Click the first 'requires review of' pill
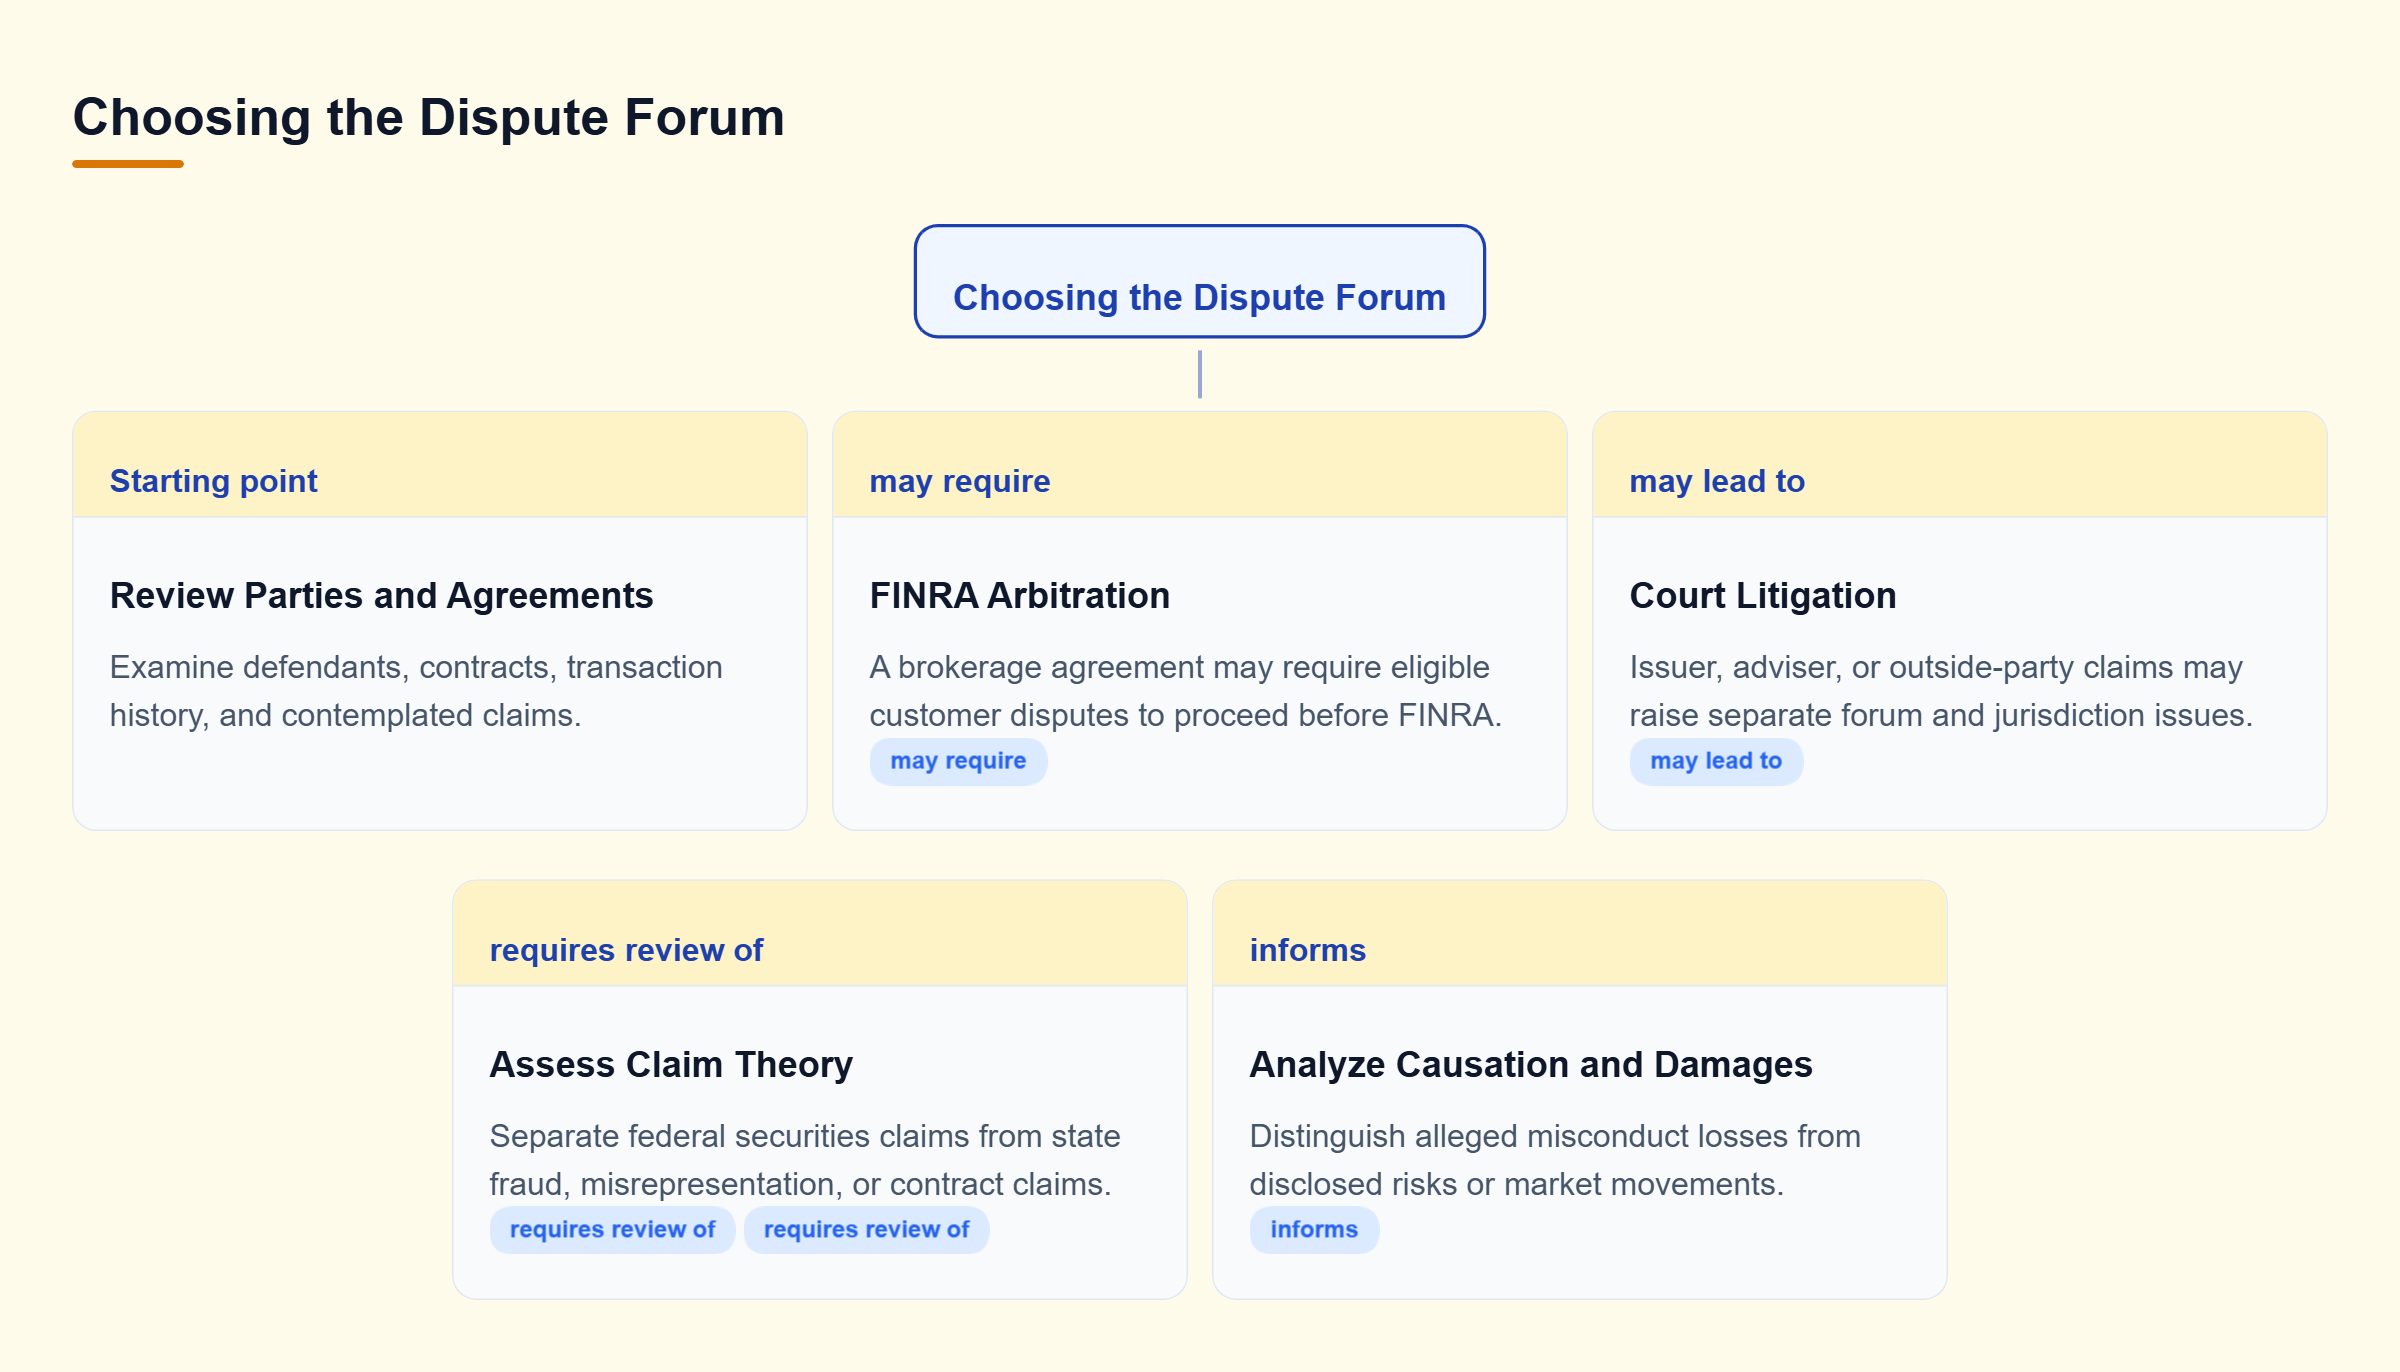 point(612,1230)
